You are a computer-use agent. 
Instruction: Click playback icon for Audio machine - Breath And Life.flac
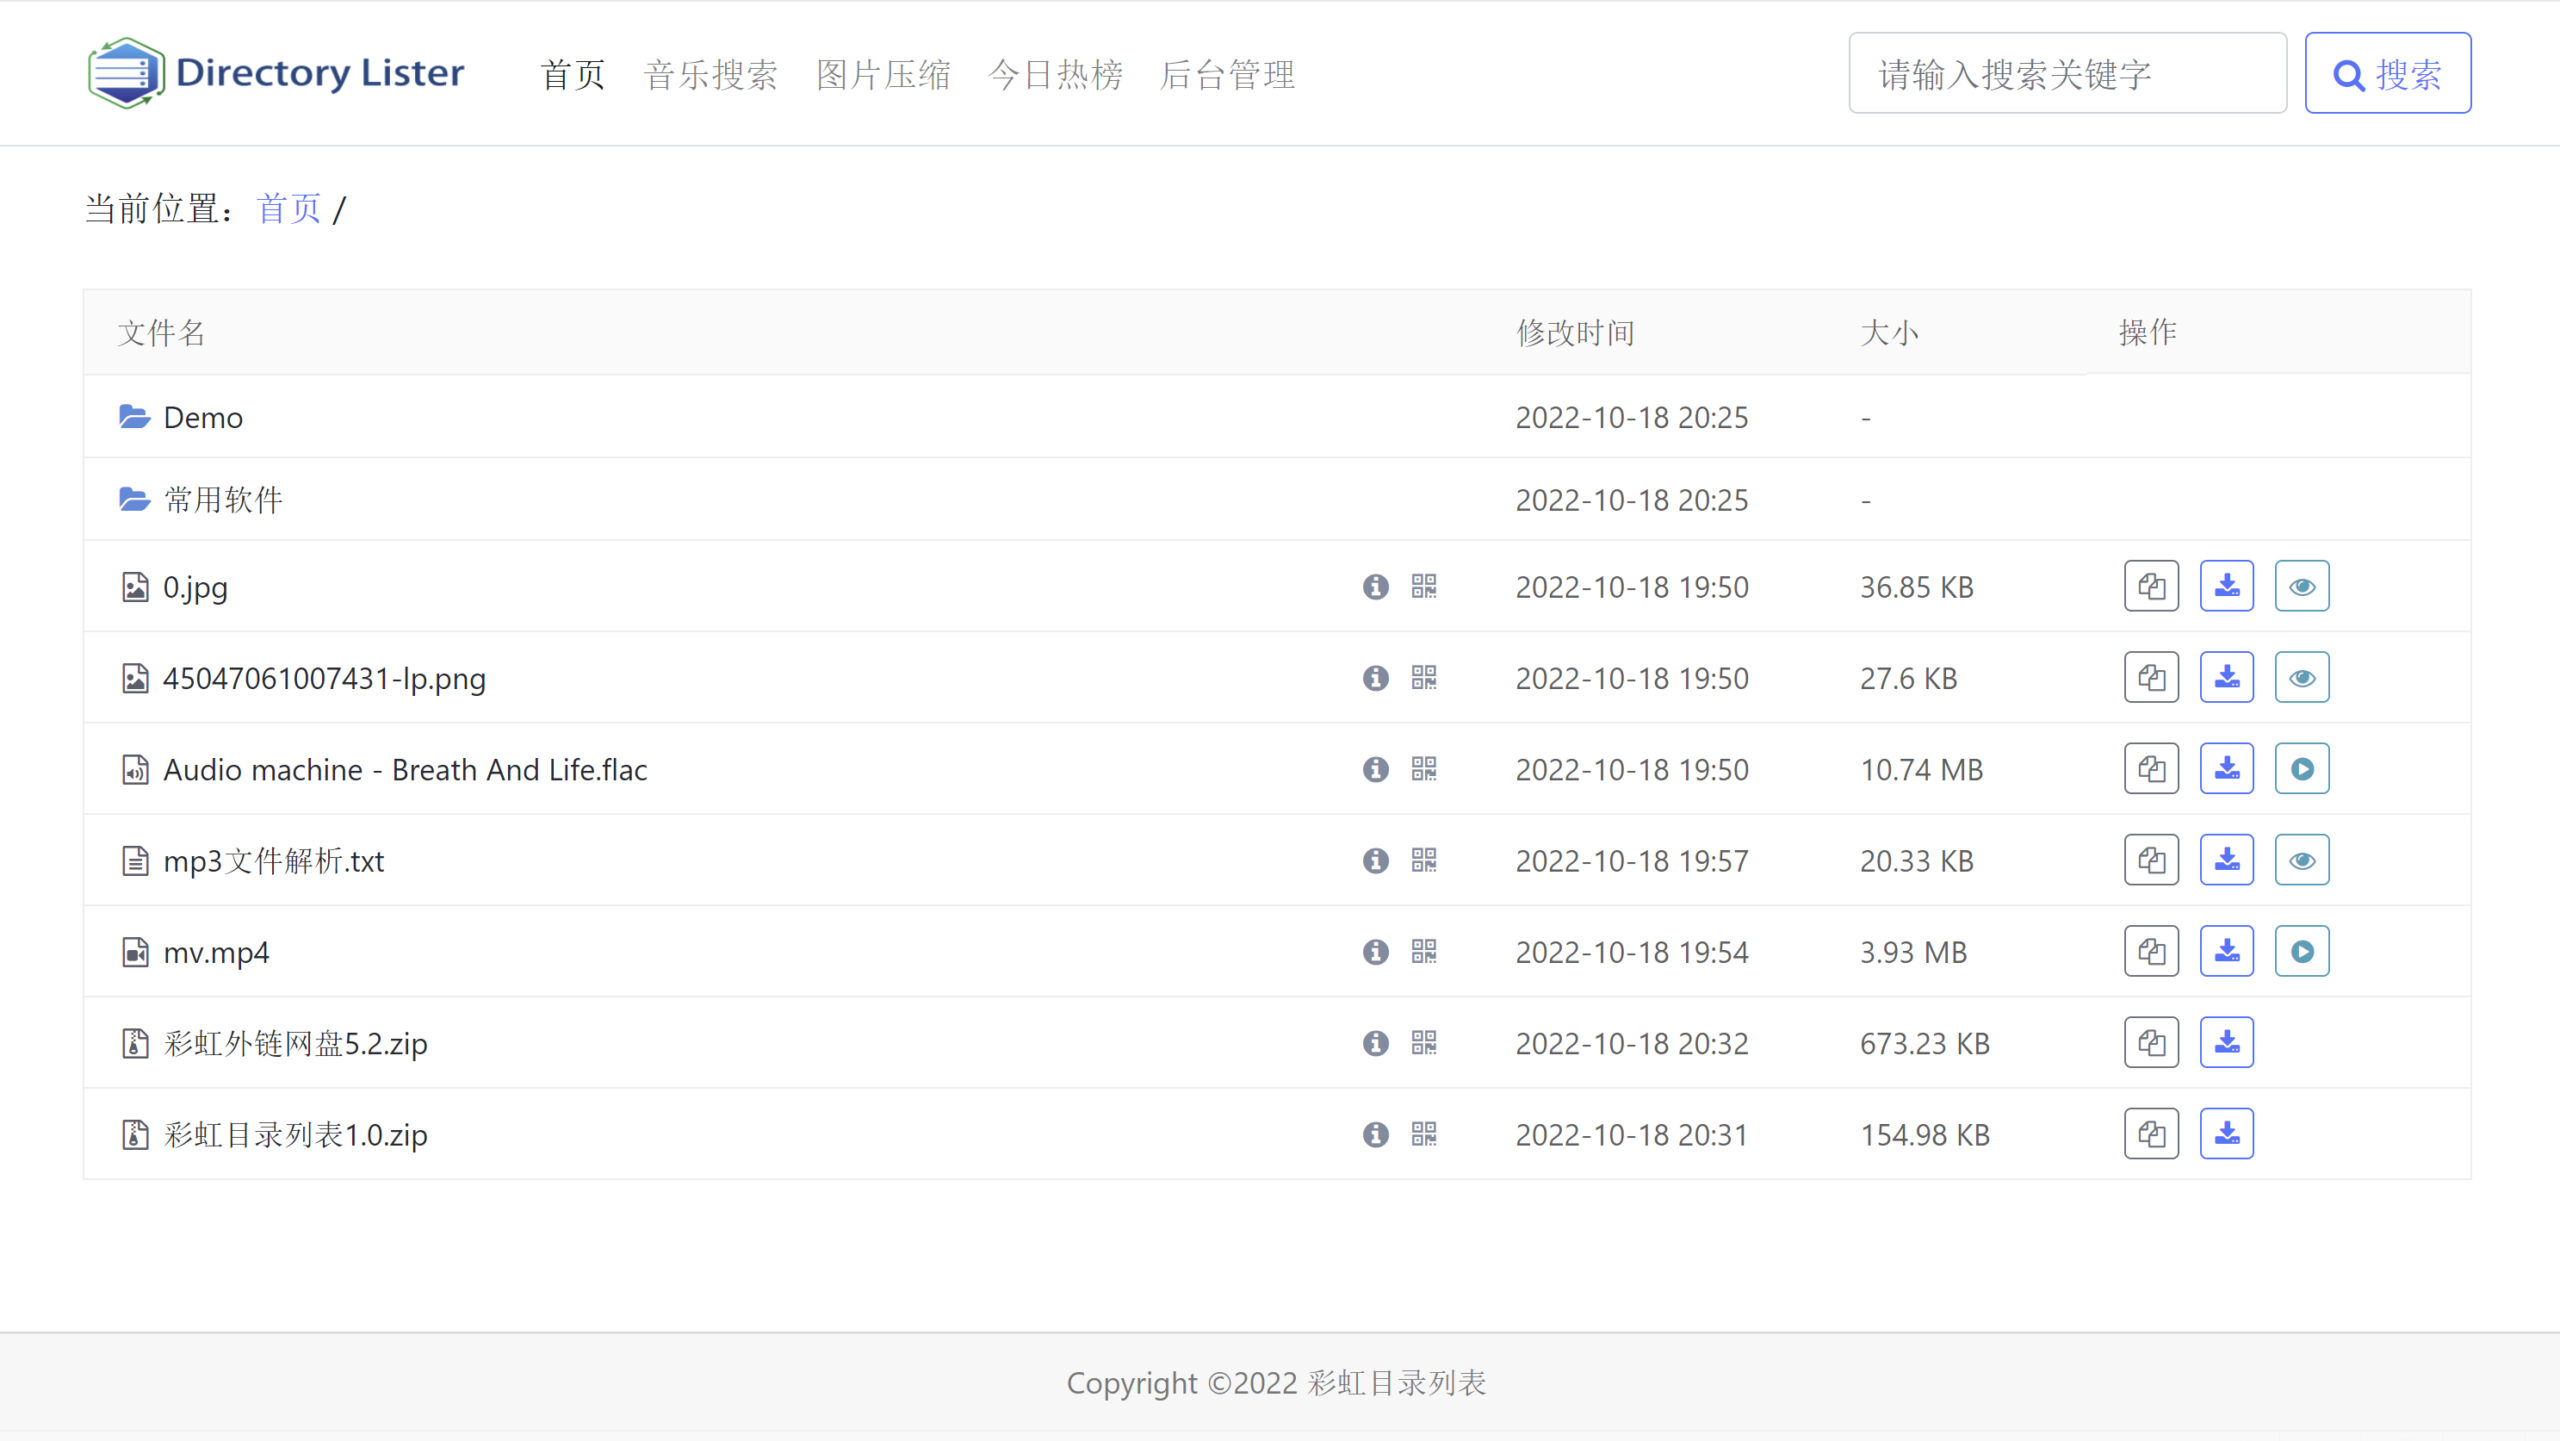[x=2302, y=768]
